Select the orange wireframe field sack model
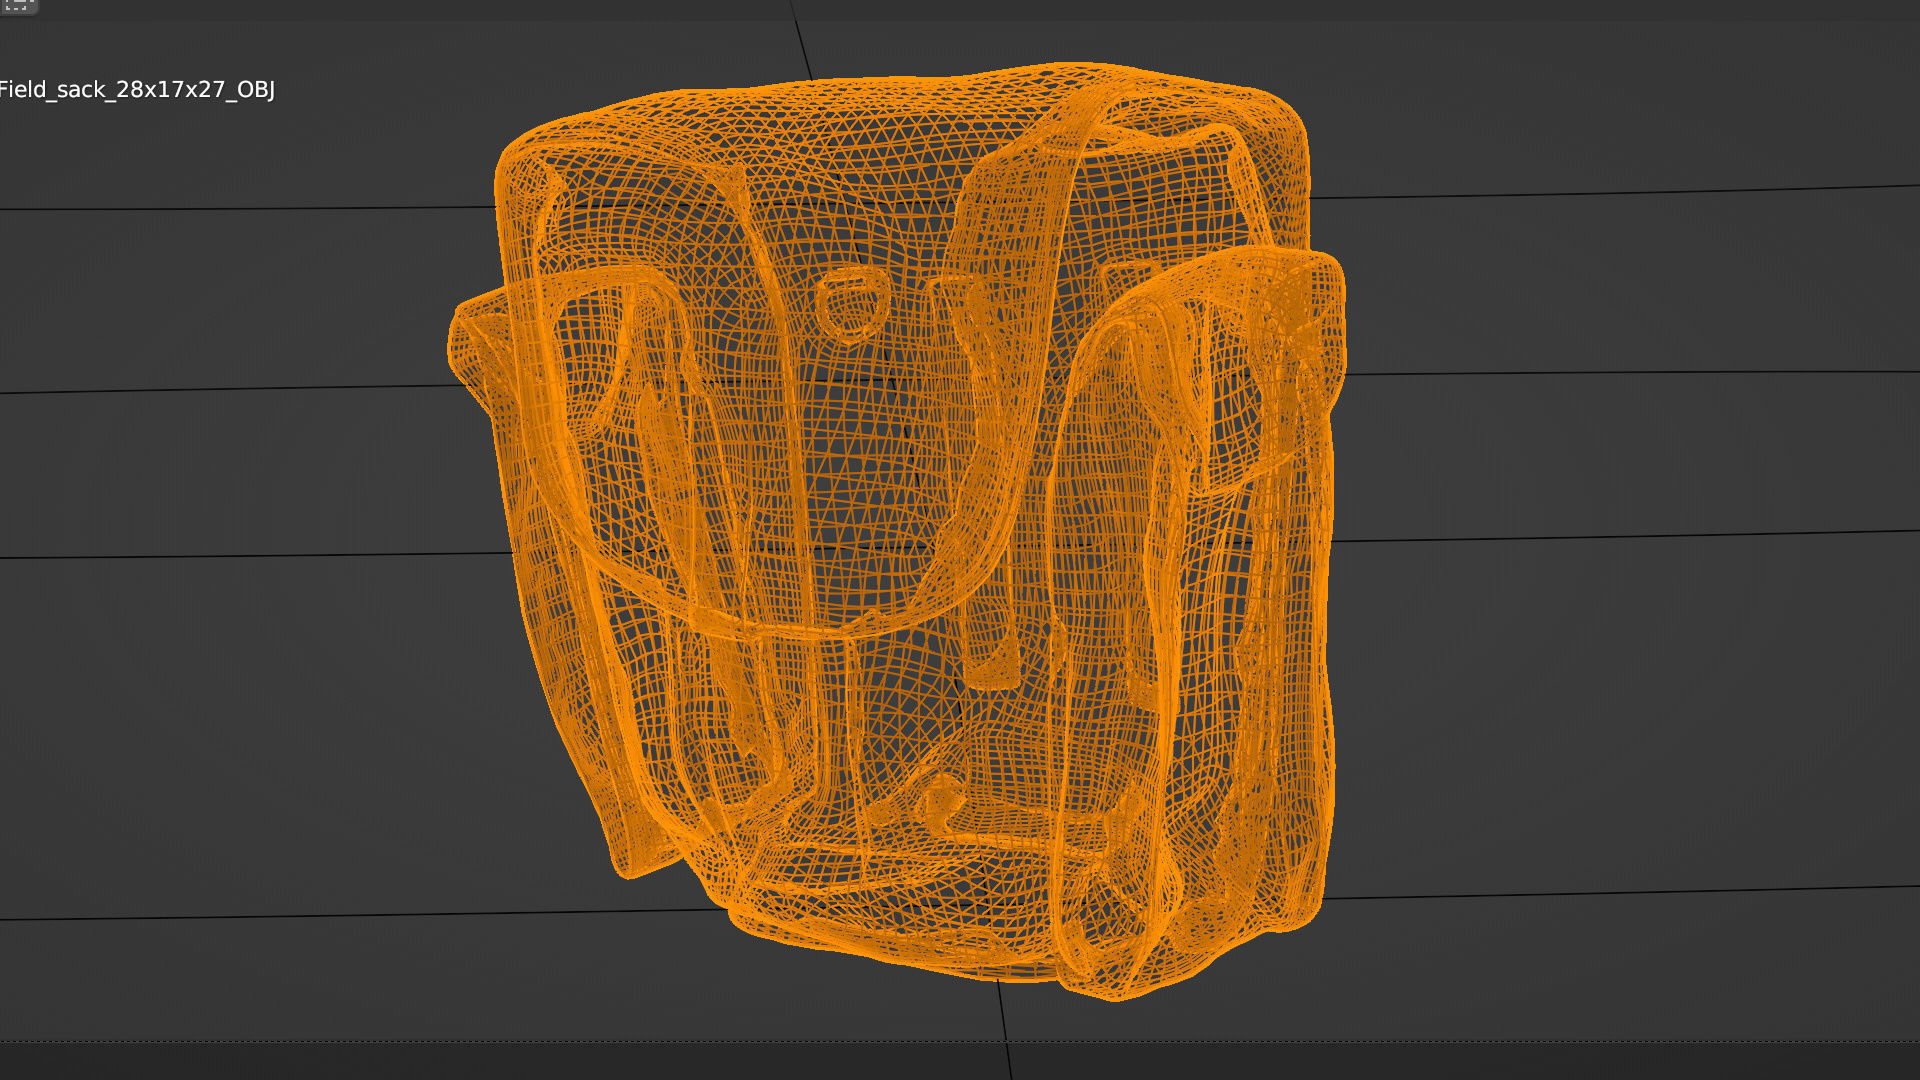Viewport: 1920px width, 1080px height. [897, 530]
